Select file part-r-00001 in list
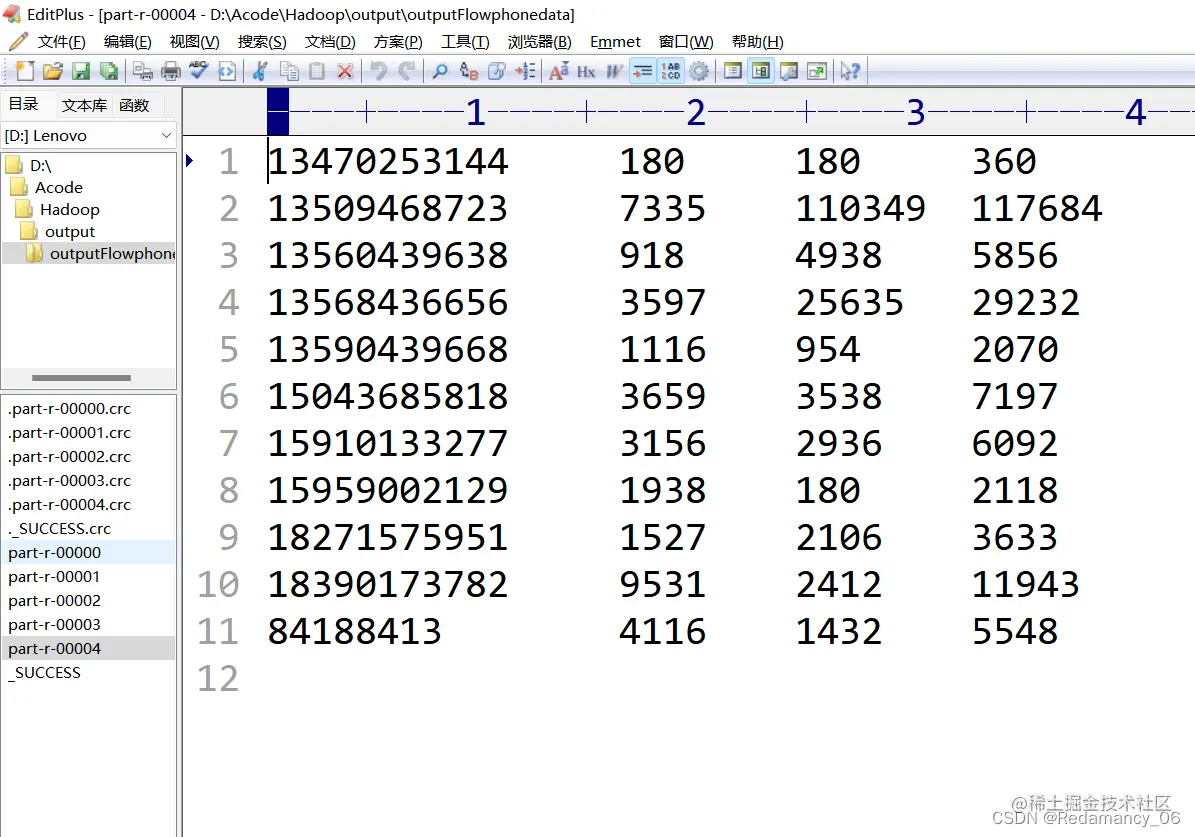Screen dimensions: 1195x837 (x=54, y=577)
